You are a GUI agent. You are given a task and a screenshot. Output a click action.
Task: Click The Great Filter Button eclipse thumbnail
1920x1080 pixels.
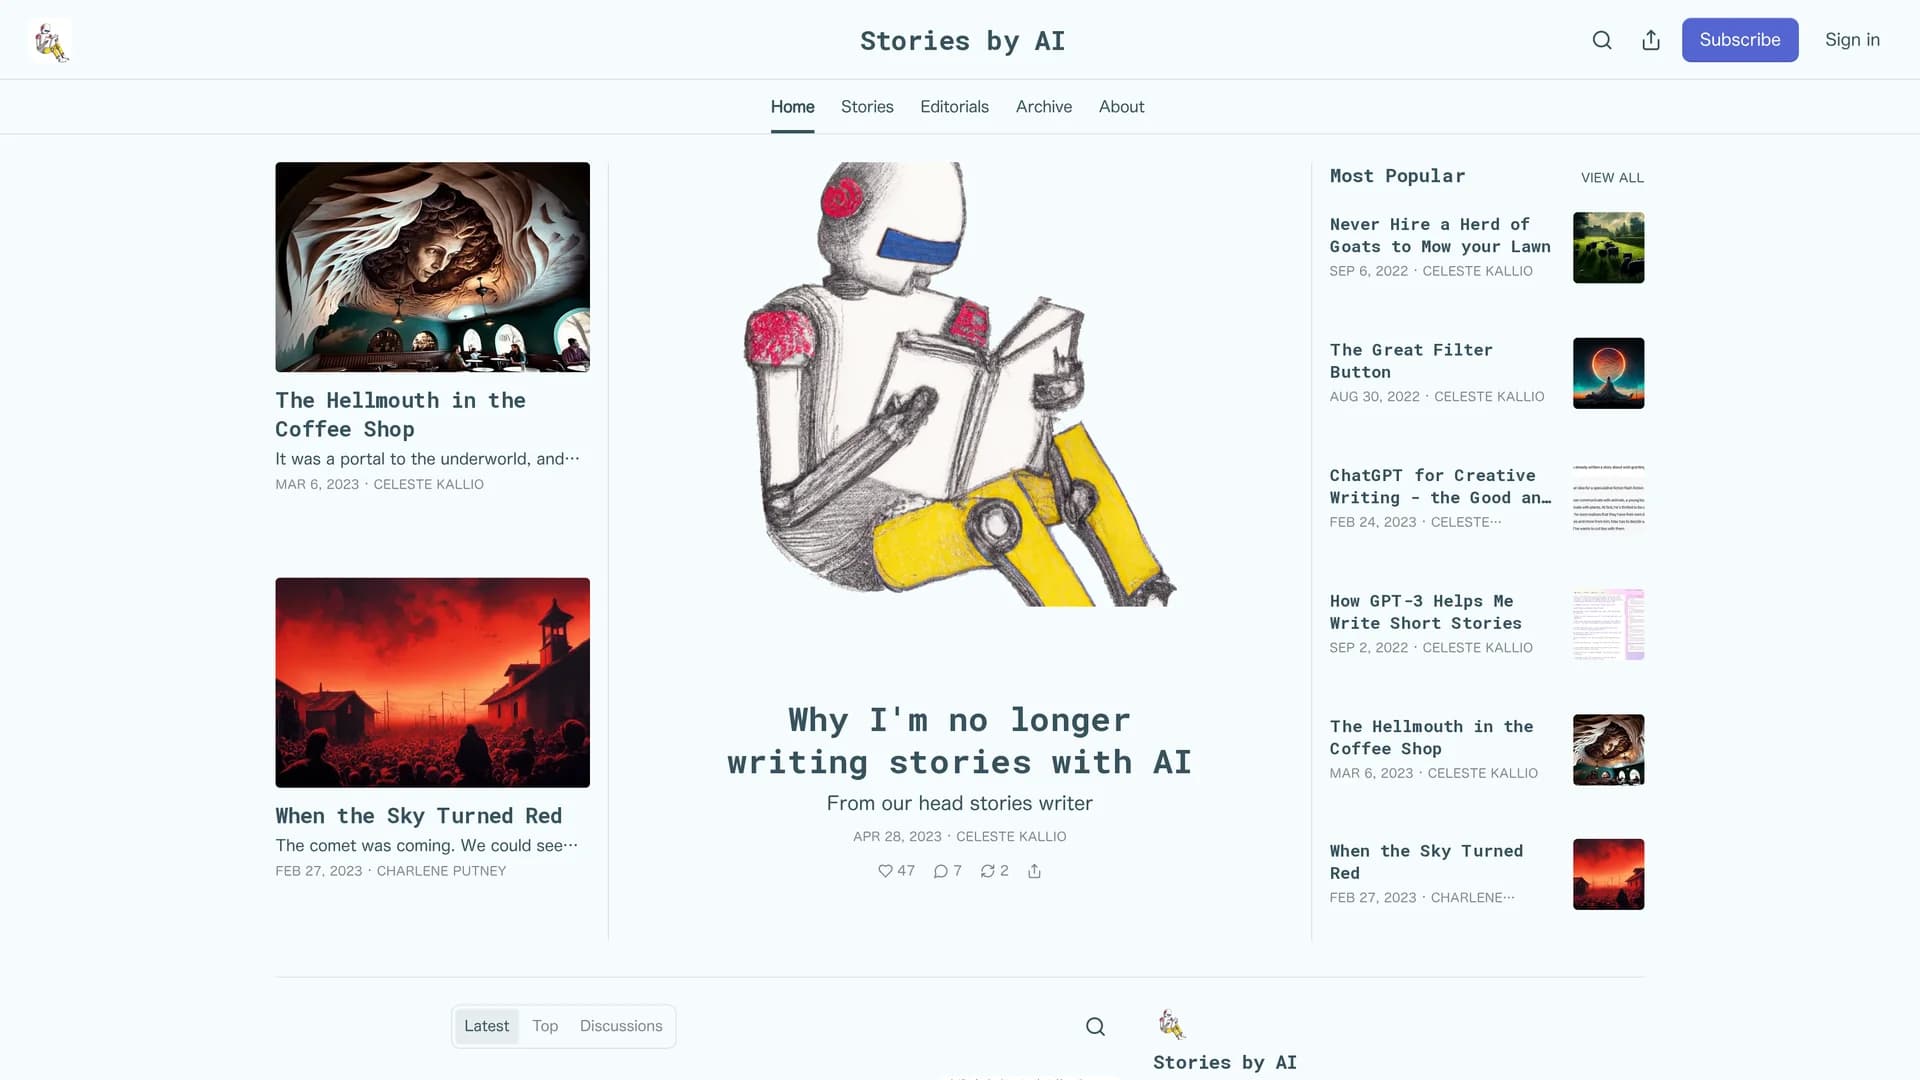click(x=1608, y=373)
